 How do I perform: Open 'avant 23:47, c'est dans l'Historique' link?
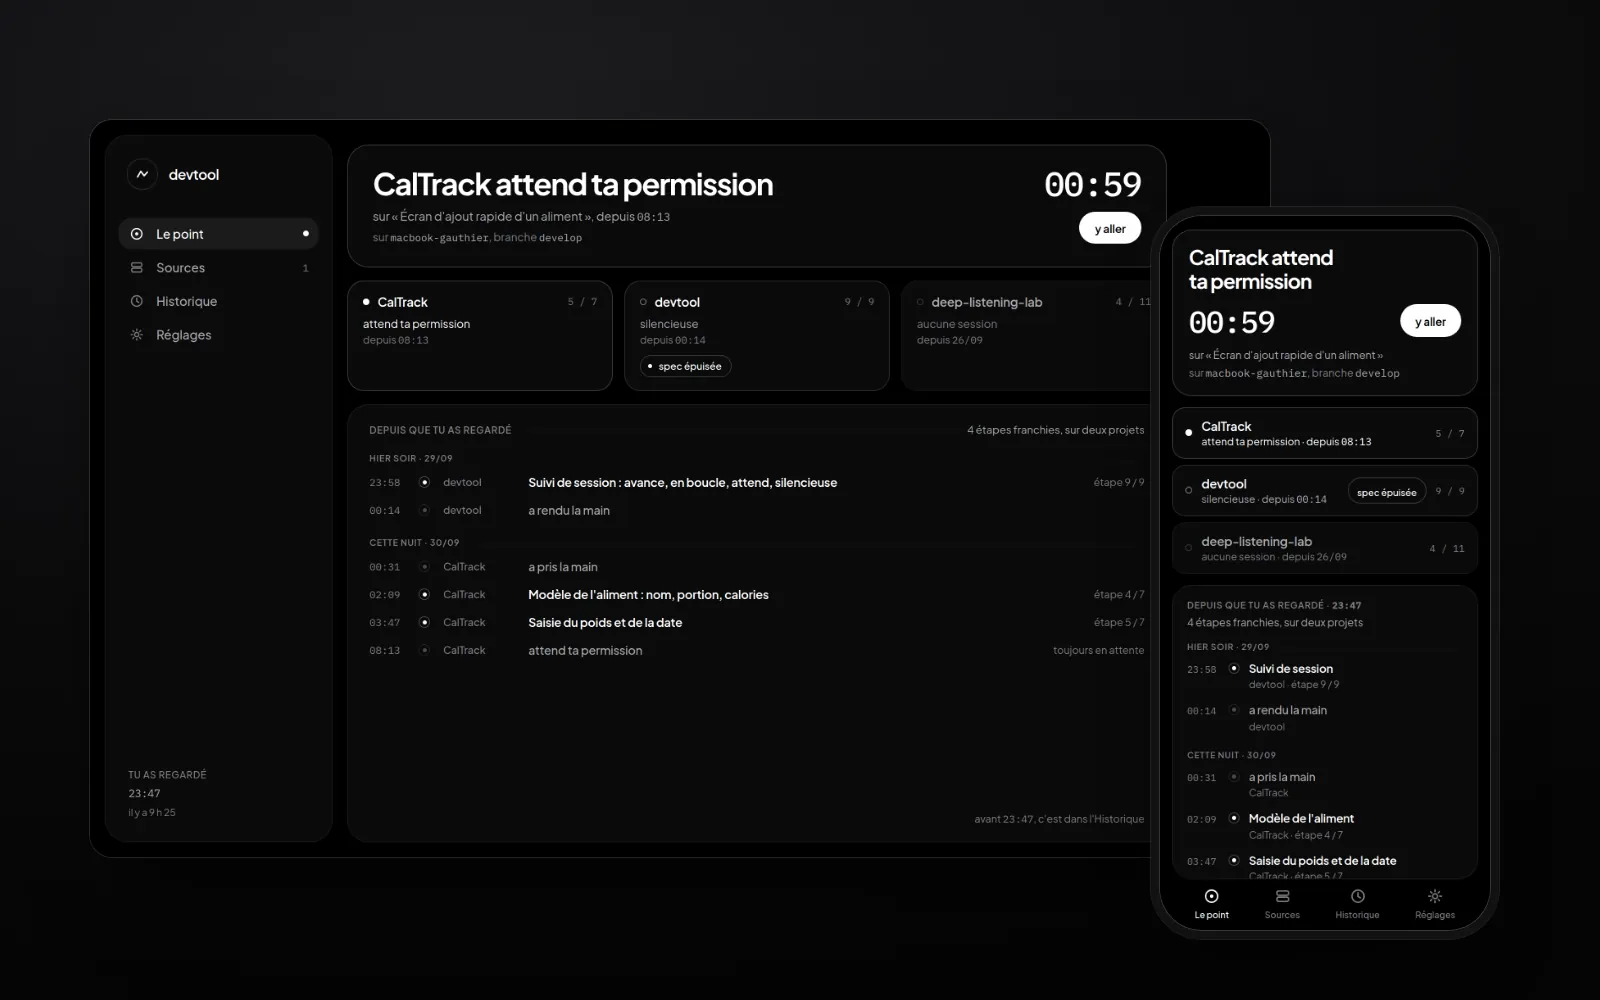(x=1059, y=819)
